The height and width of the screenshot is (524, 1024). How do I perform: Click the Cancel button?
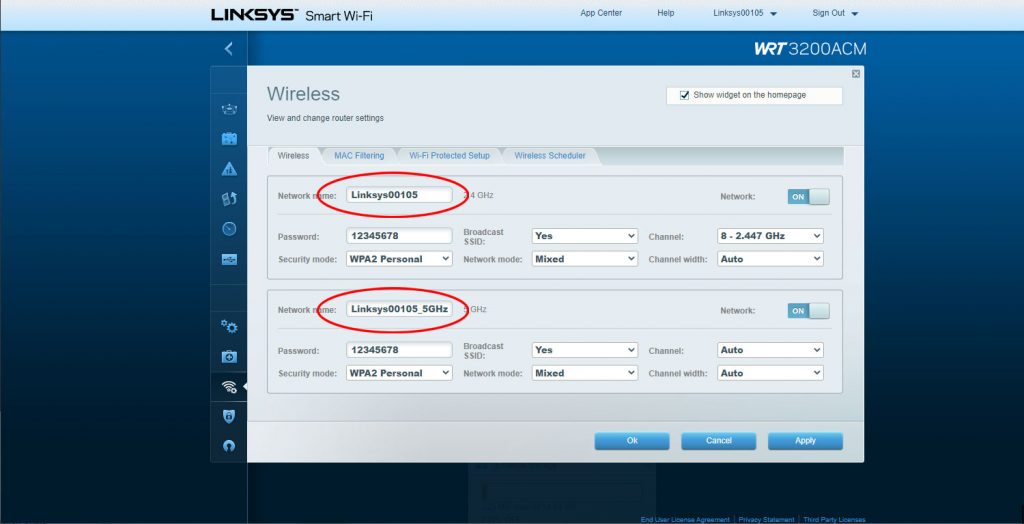[x=718, y=441]
